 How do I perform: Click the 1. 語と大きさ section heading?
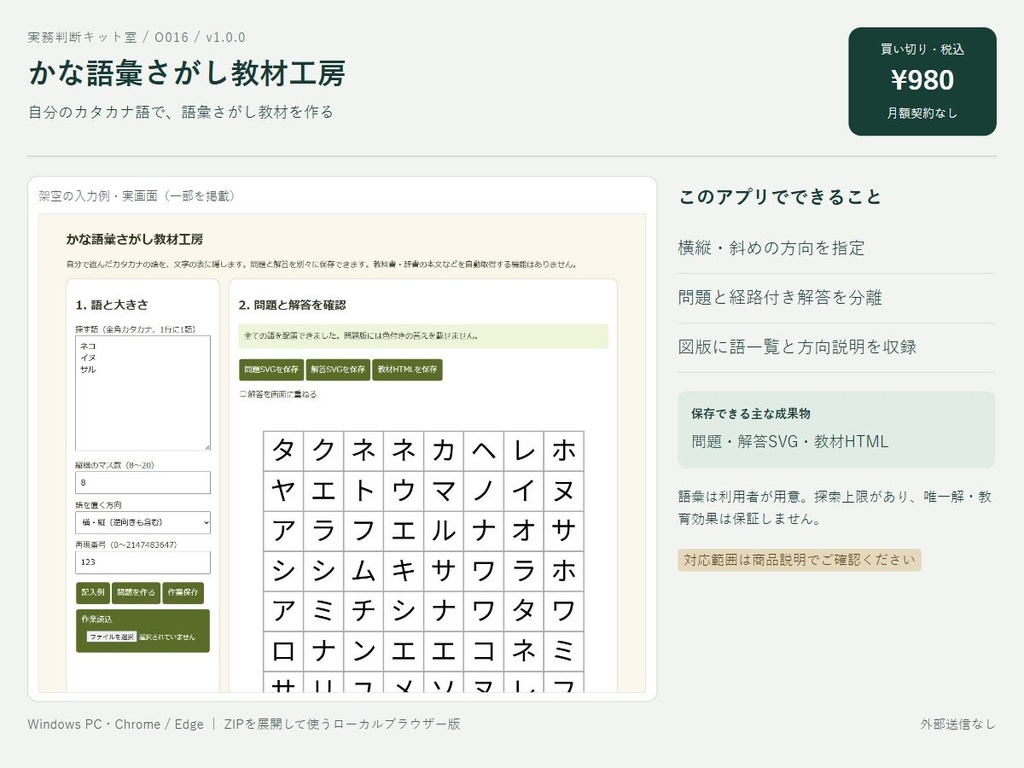(x=112, y=305)
